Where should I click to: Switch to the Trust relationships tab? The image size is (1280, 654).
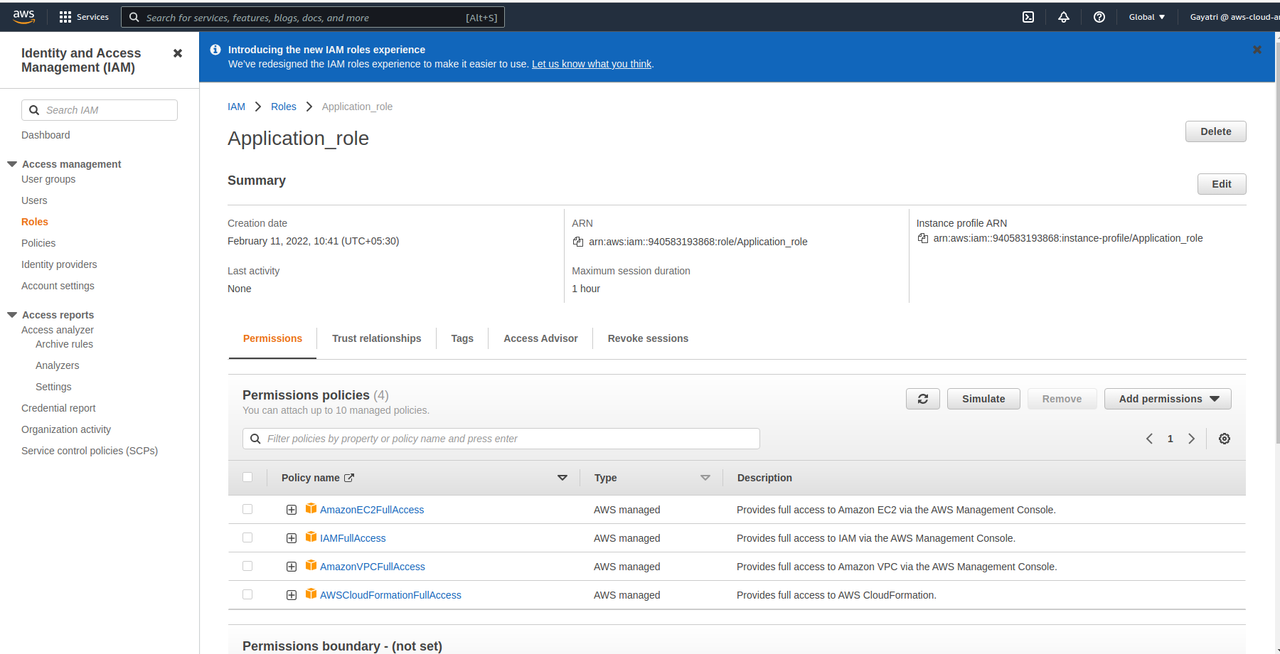[x=376, y=339]
